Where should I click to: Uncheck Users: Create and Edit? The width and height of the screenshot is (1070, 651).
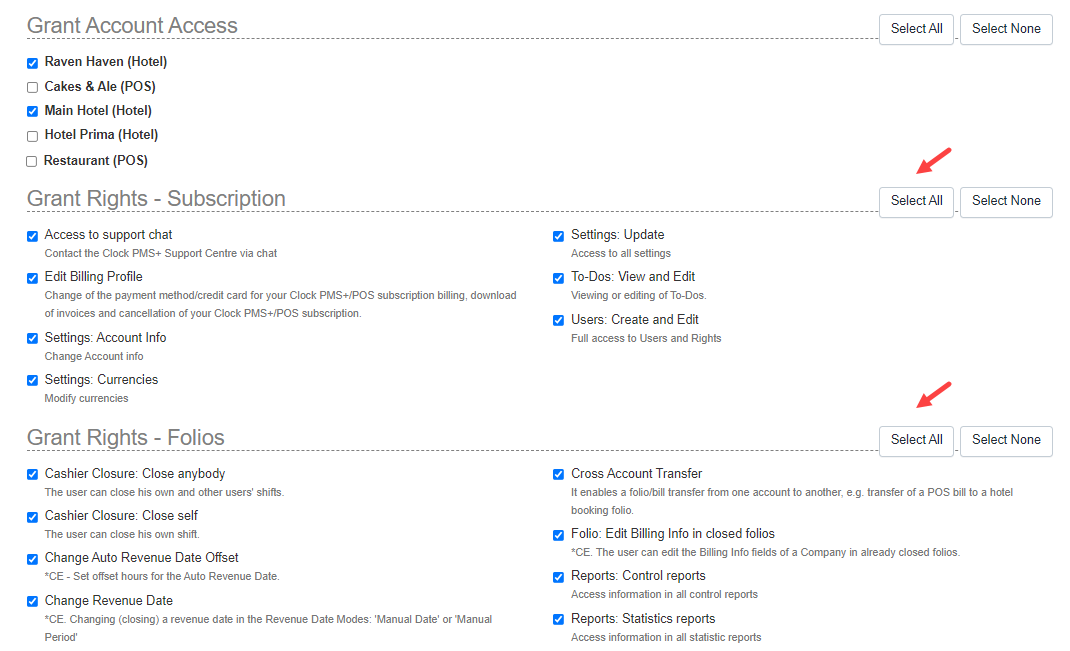coord(558,320)
